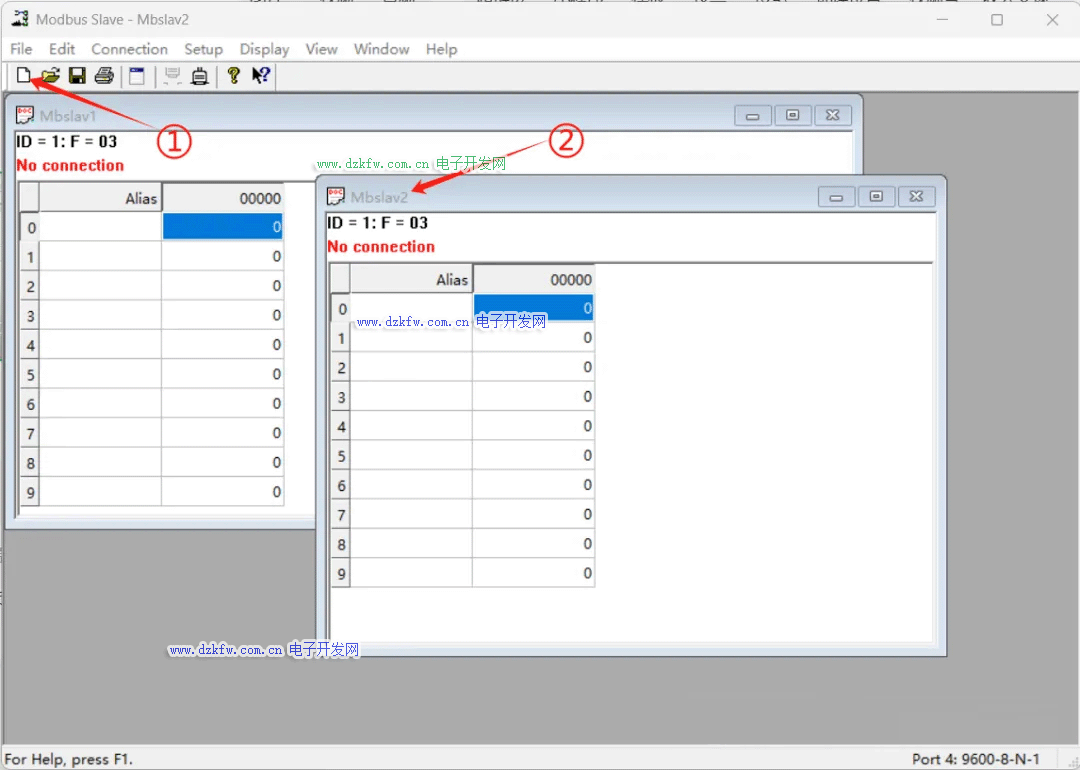Image resolution: width=1080 pixels, height=770 pixels.
Task: Click the 00000 column header in Mbslav2
Action: point(533,280)
